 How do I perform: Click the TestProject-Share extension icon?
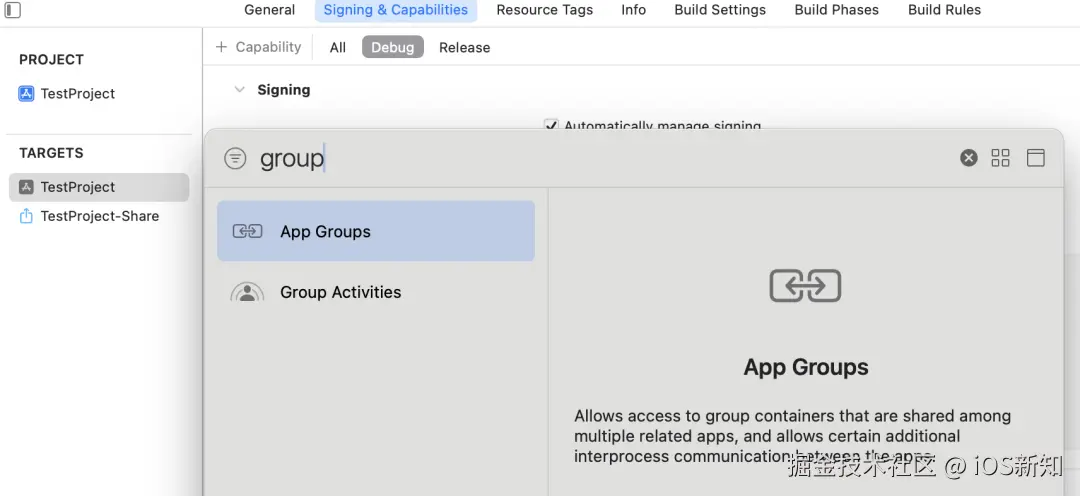(26, 216)
